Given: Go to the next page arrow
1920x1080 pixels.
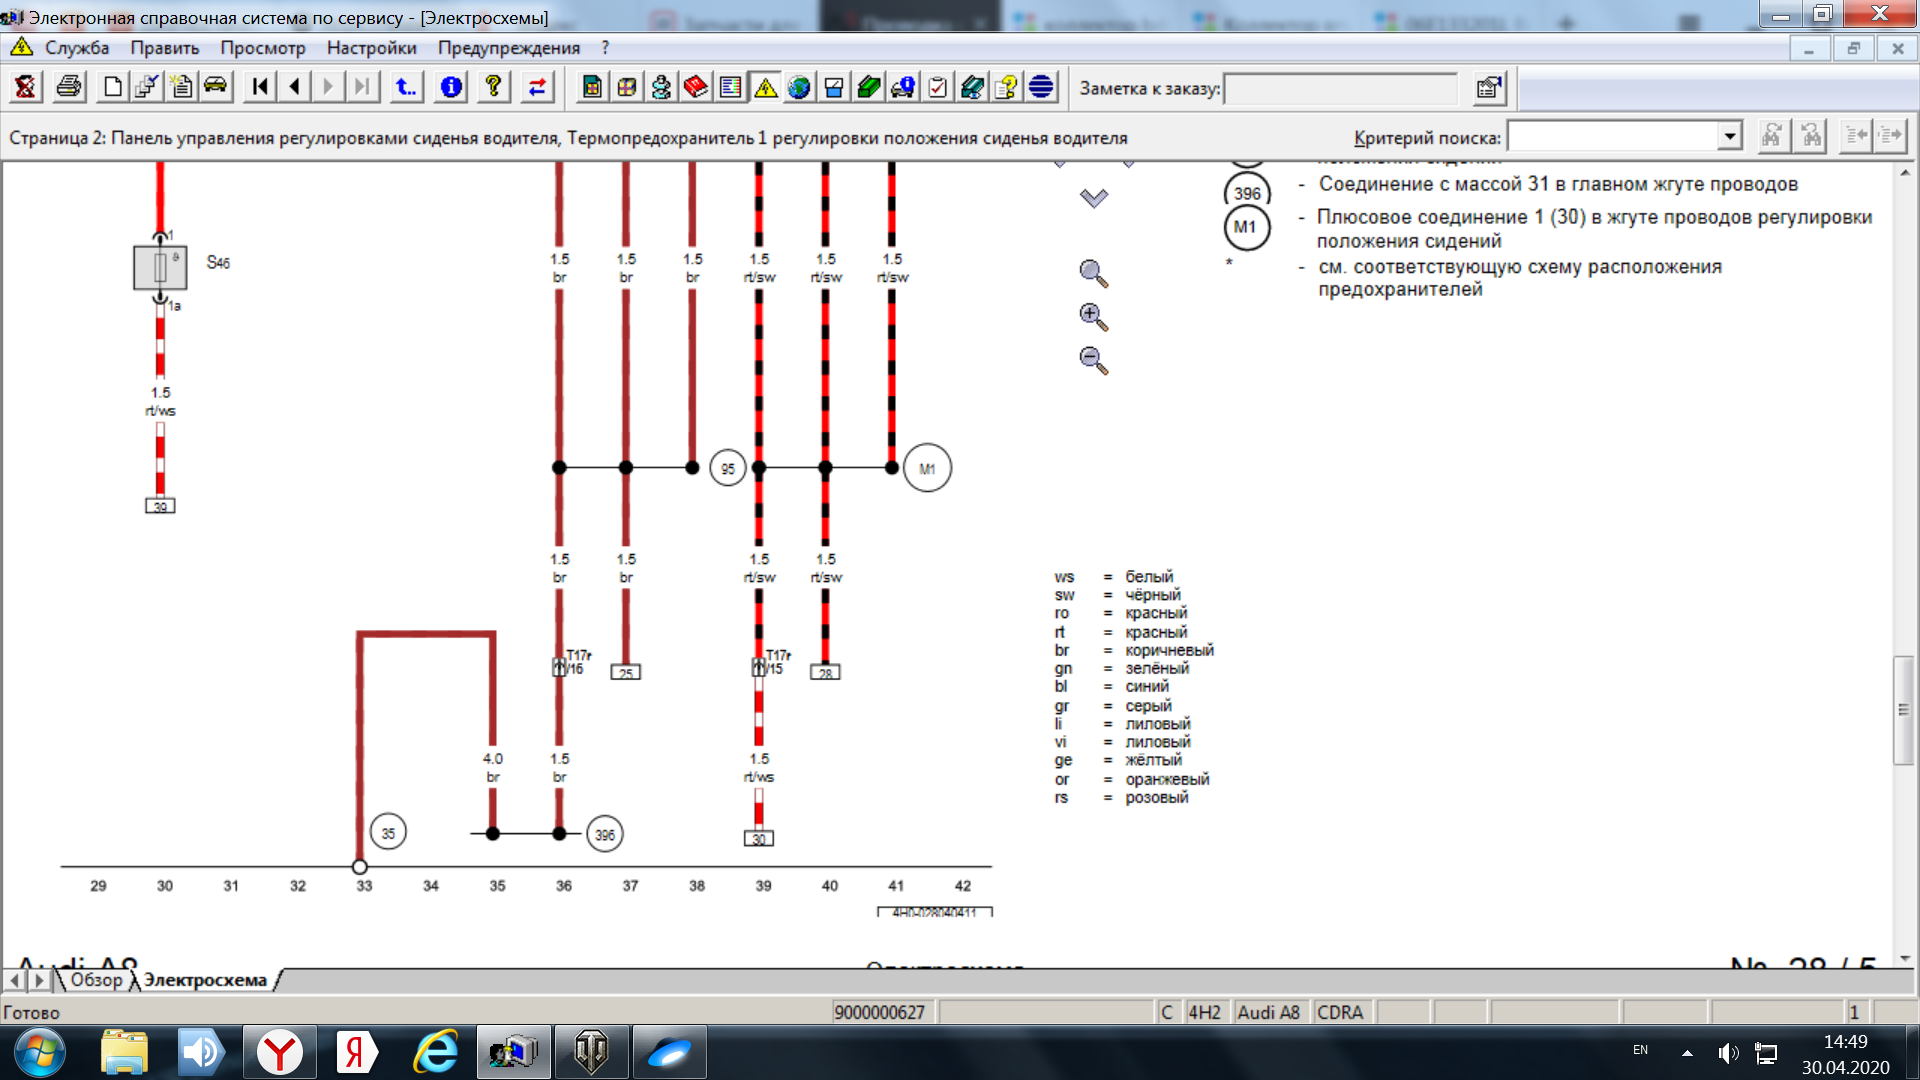Looking at the screenshot, I should click(x=328, y=88).
